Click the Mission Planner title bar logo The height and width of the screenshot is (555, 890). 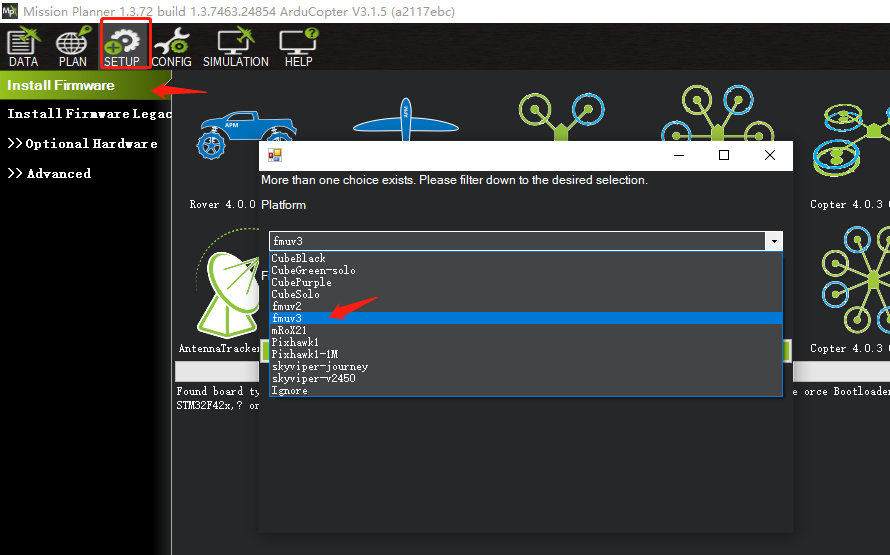click(10, 11)
